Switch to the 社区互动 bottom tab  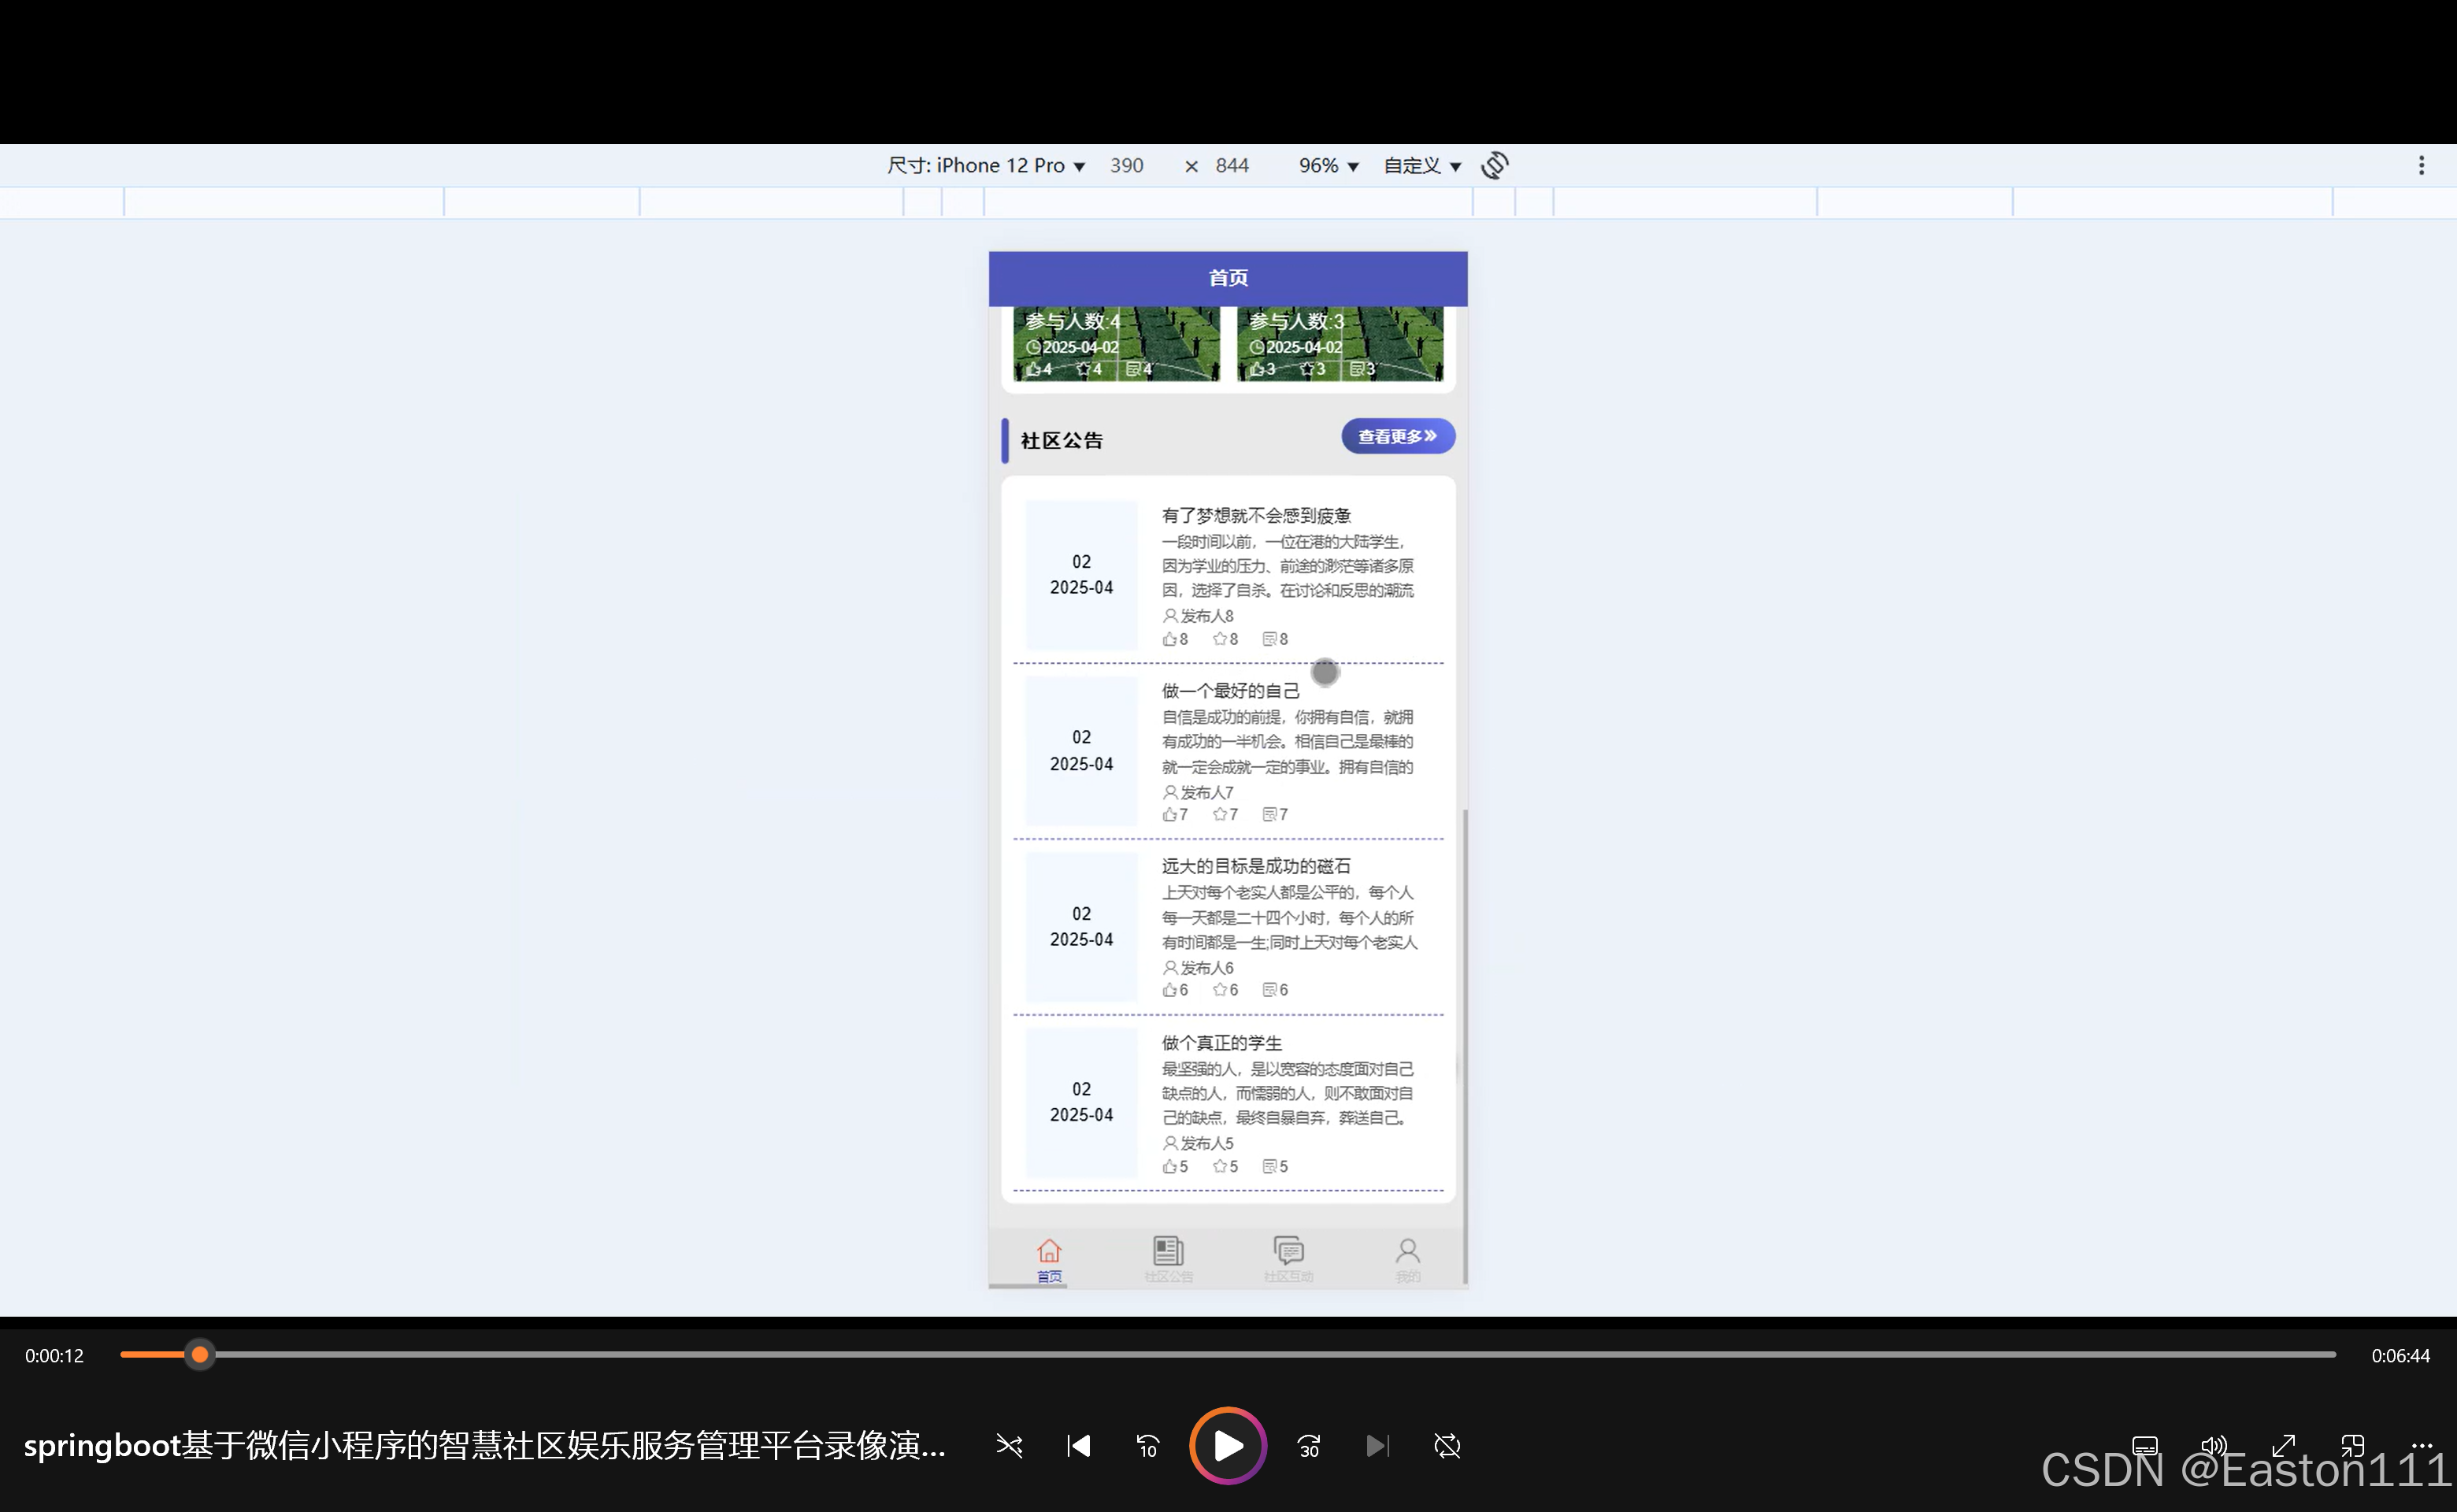1288,1260
